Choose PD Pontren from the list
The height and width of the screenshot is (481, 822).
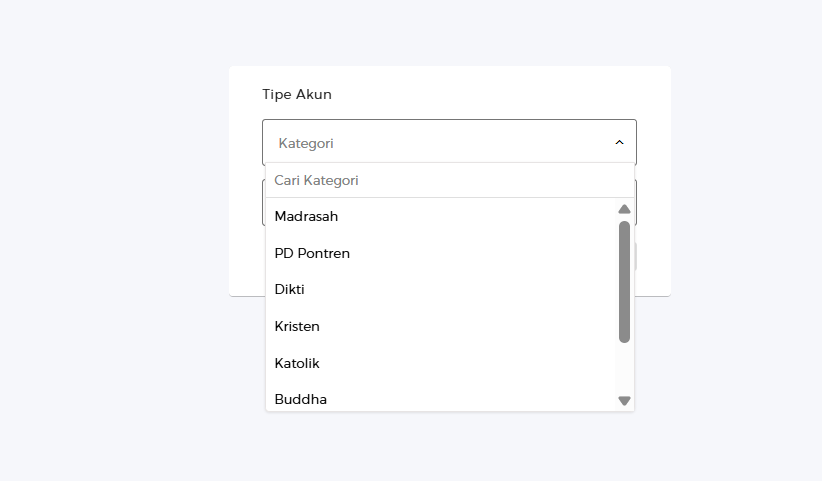click(312, 253)
